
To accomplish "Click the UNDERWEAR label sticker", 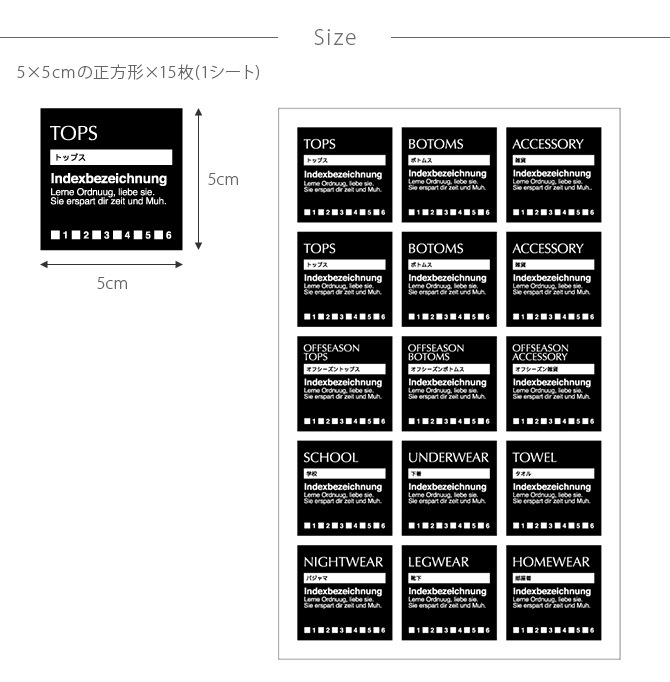I will point(449,488).
